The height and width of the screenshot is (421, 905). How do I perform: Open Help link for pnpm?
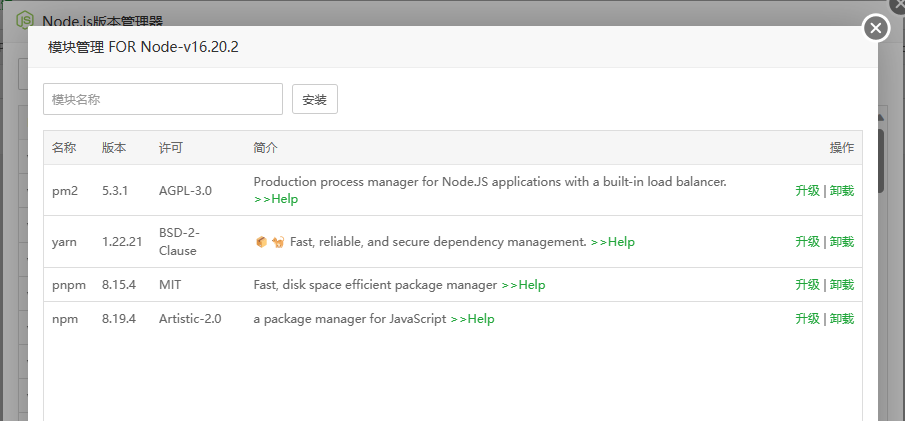coord(523,285)
